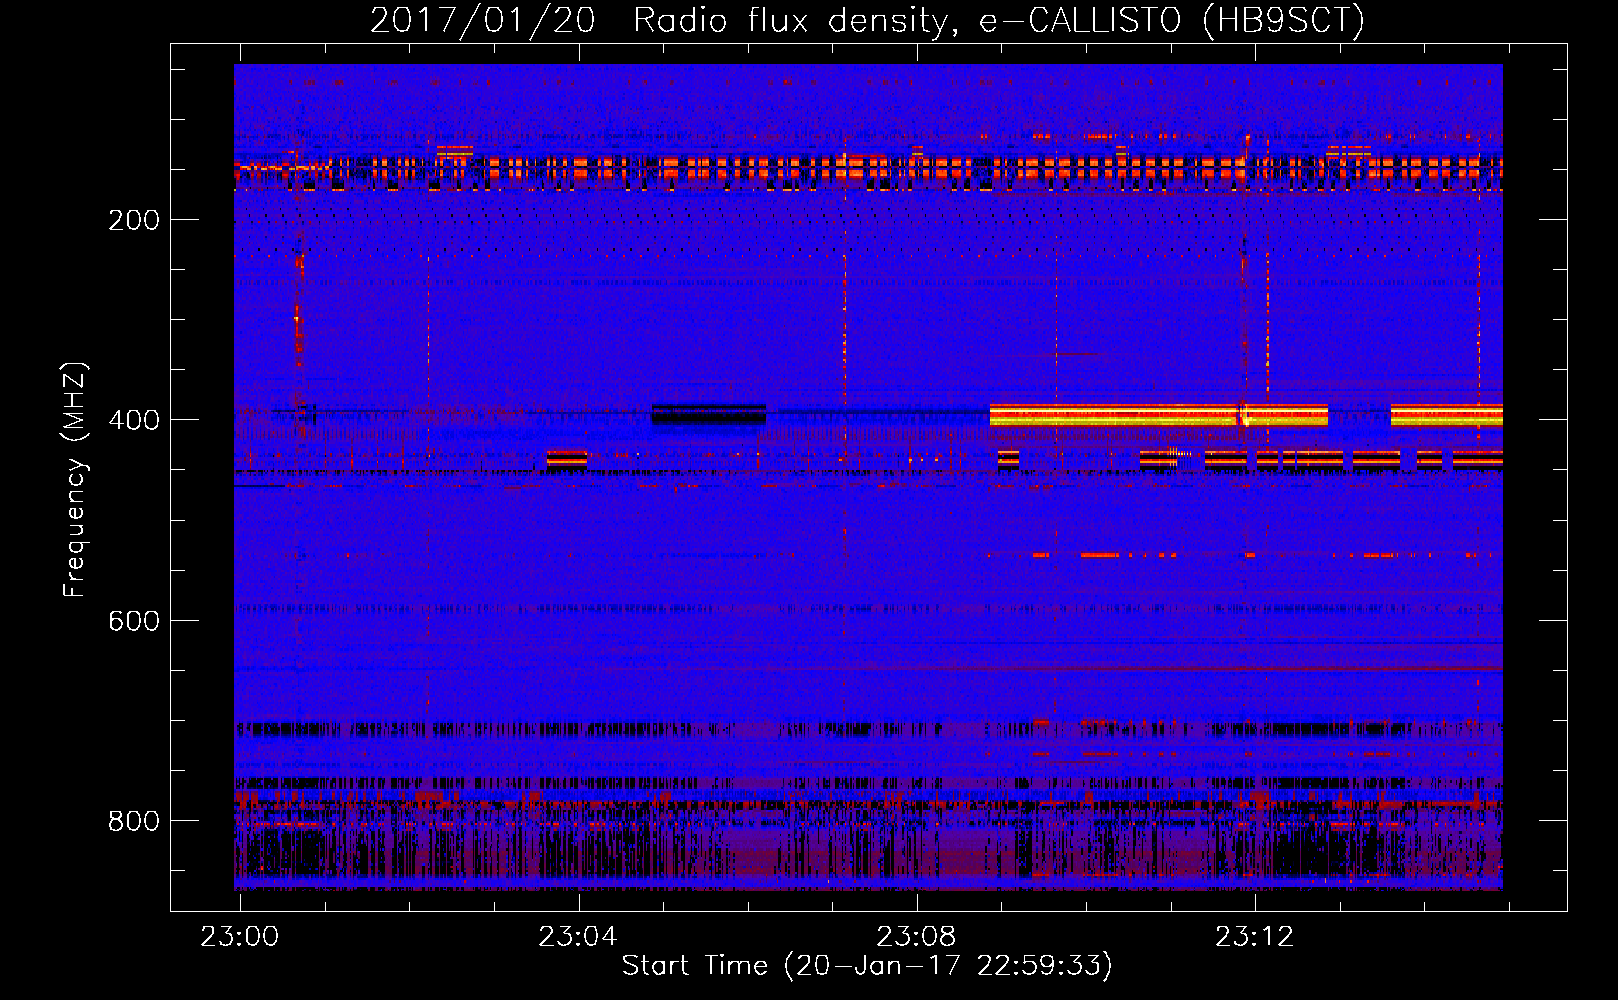
Task: Click the 'Frequency (MHZ)' axis label
Action: pyautogui.click(x=75, y=480)
